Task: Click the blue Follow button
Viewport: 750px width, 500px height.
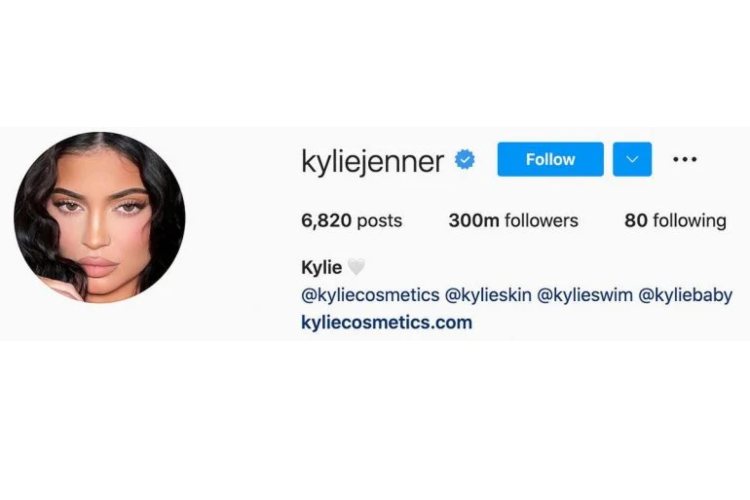Action: (550, 159)
